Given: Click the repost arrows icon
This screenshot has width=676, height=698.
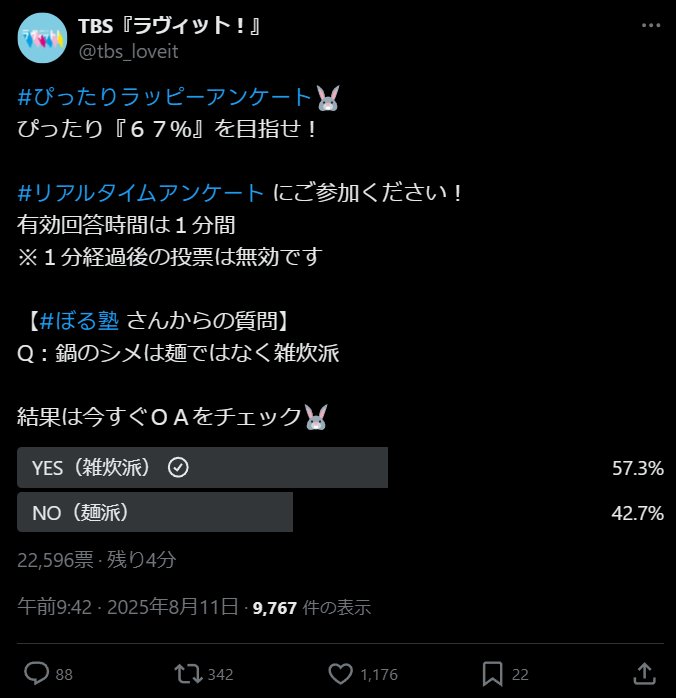Looking at the screenshot, I should click(188, 674).
